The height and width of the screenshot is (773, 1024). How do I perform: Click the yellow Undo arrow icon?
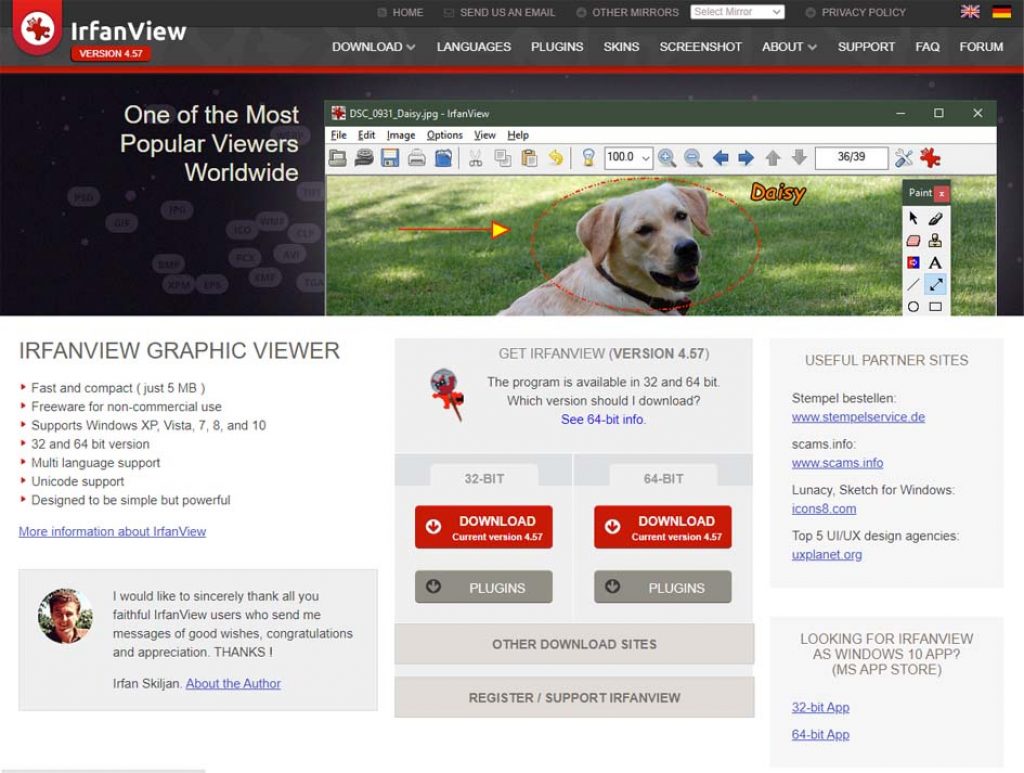(x=555, y=158)
